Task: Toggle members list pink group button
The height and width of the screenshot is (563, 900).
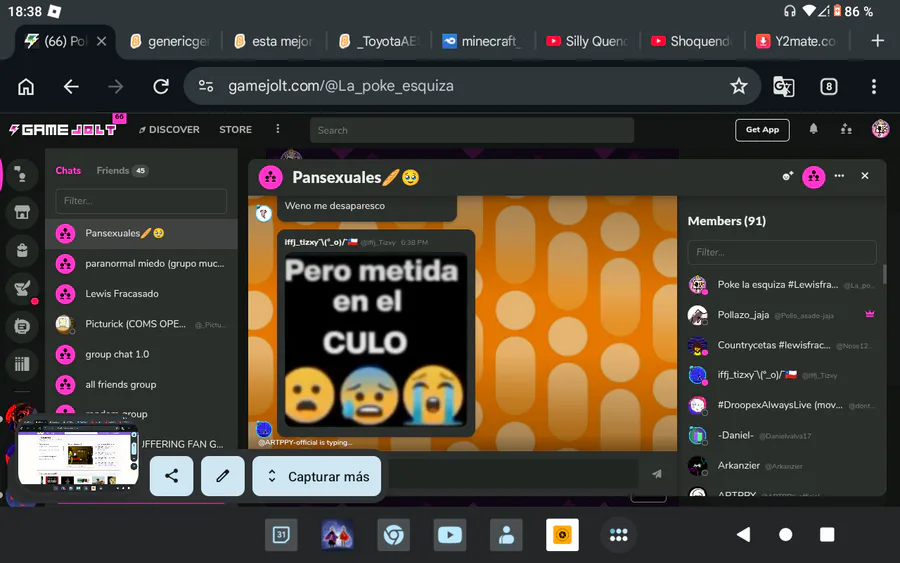Action: pyautogui.click(x=813, y=177)
